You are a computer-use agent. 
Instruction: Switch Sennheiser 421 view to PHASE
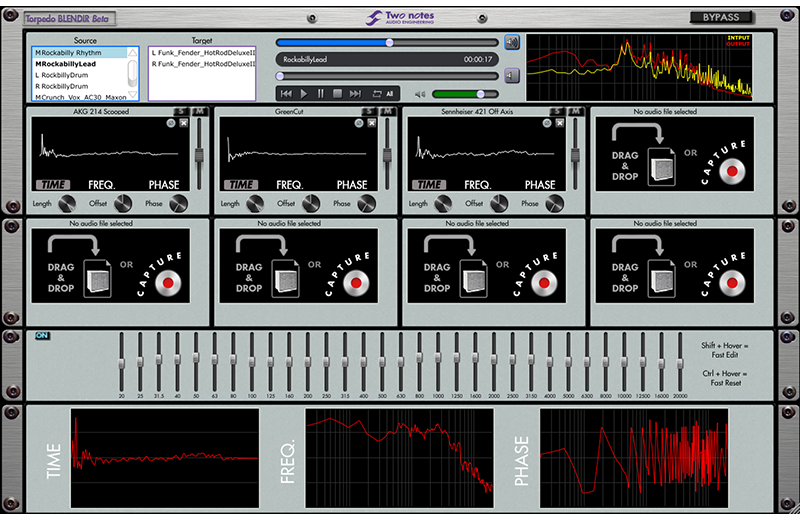click(540, 185)
